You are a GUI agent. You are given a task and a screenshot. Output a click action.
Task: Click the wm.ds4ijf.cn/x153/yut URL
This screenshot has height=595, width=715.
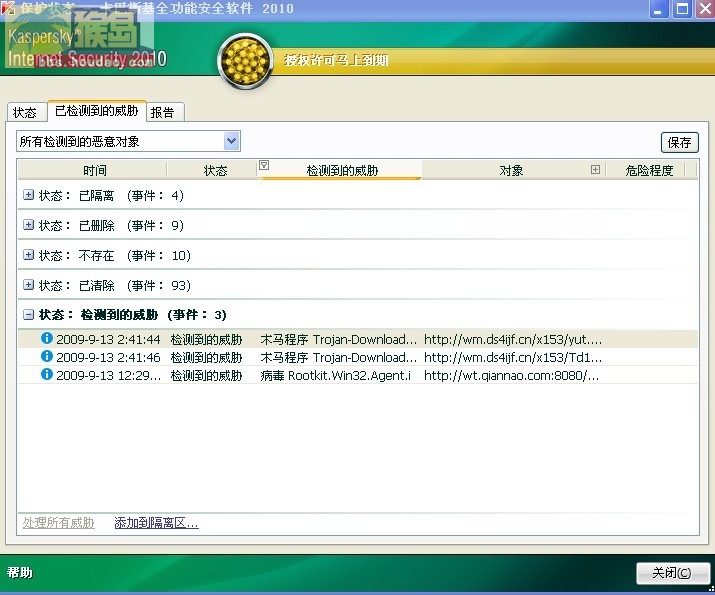point(513,340)
